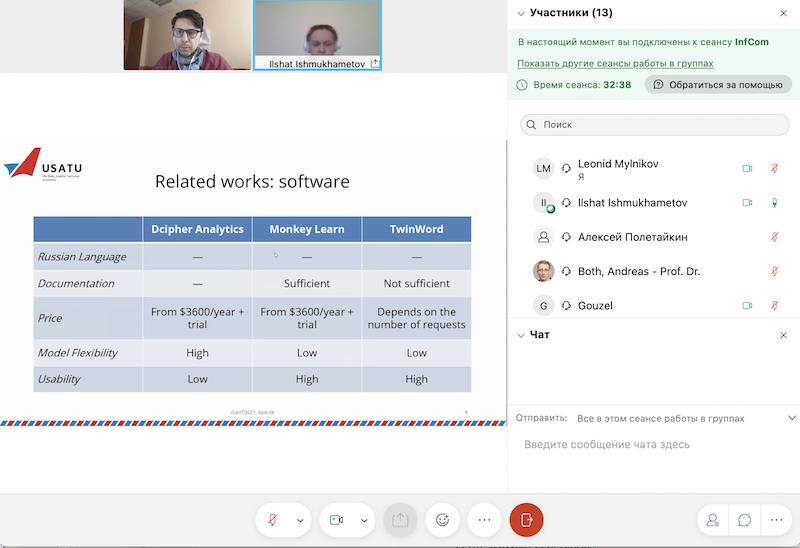Click slide title Related works: software
The width and height of the screenshot is (800, 548).
(252, 182)
